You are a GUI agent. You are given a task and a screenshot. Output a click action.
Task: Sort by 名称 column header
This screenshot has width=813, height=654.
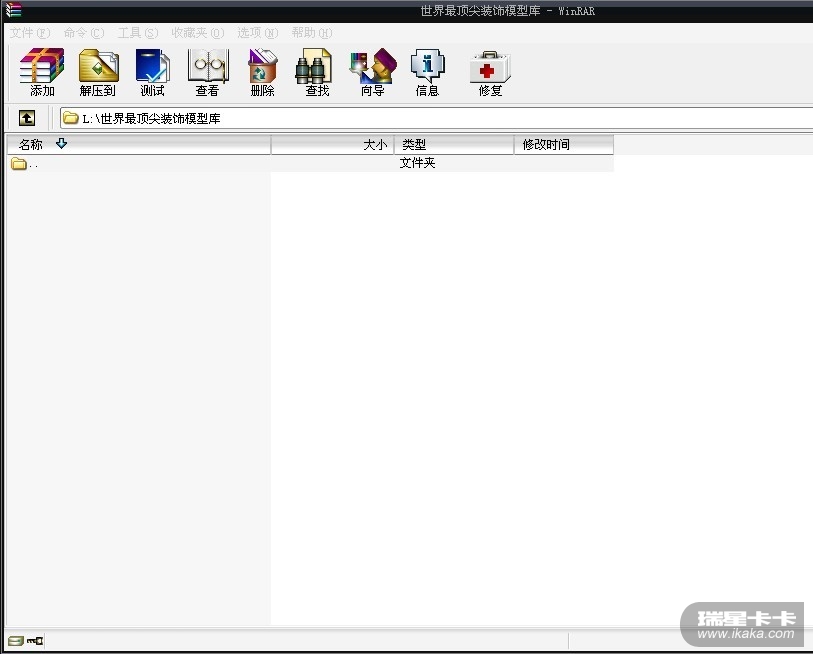point(138,144)
